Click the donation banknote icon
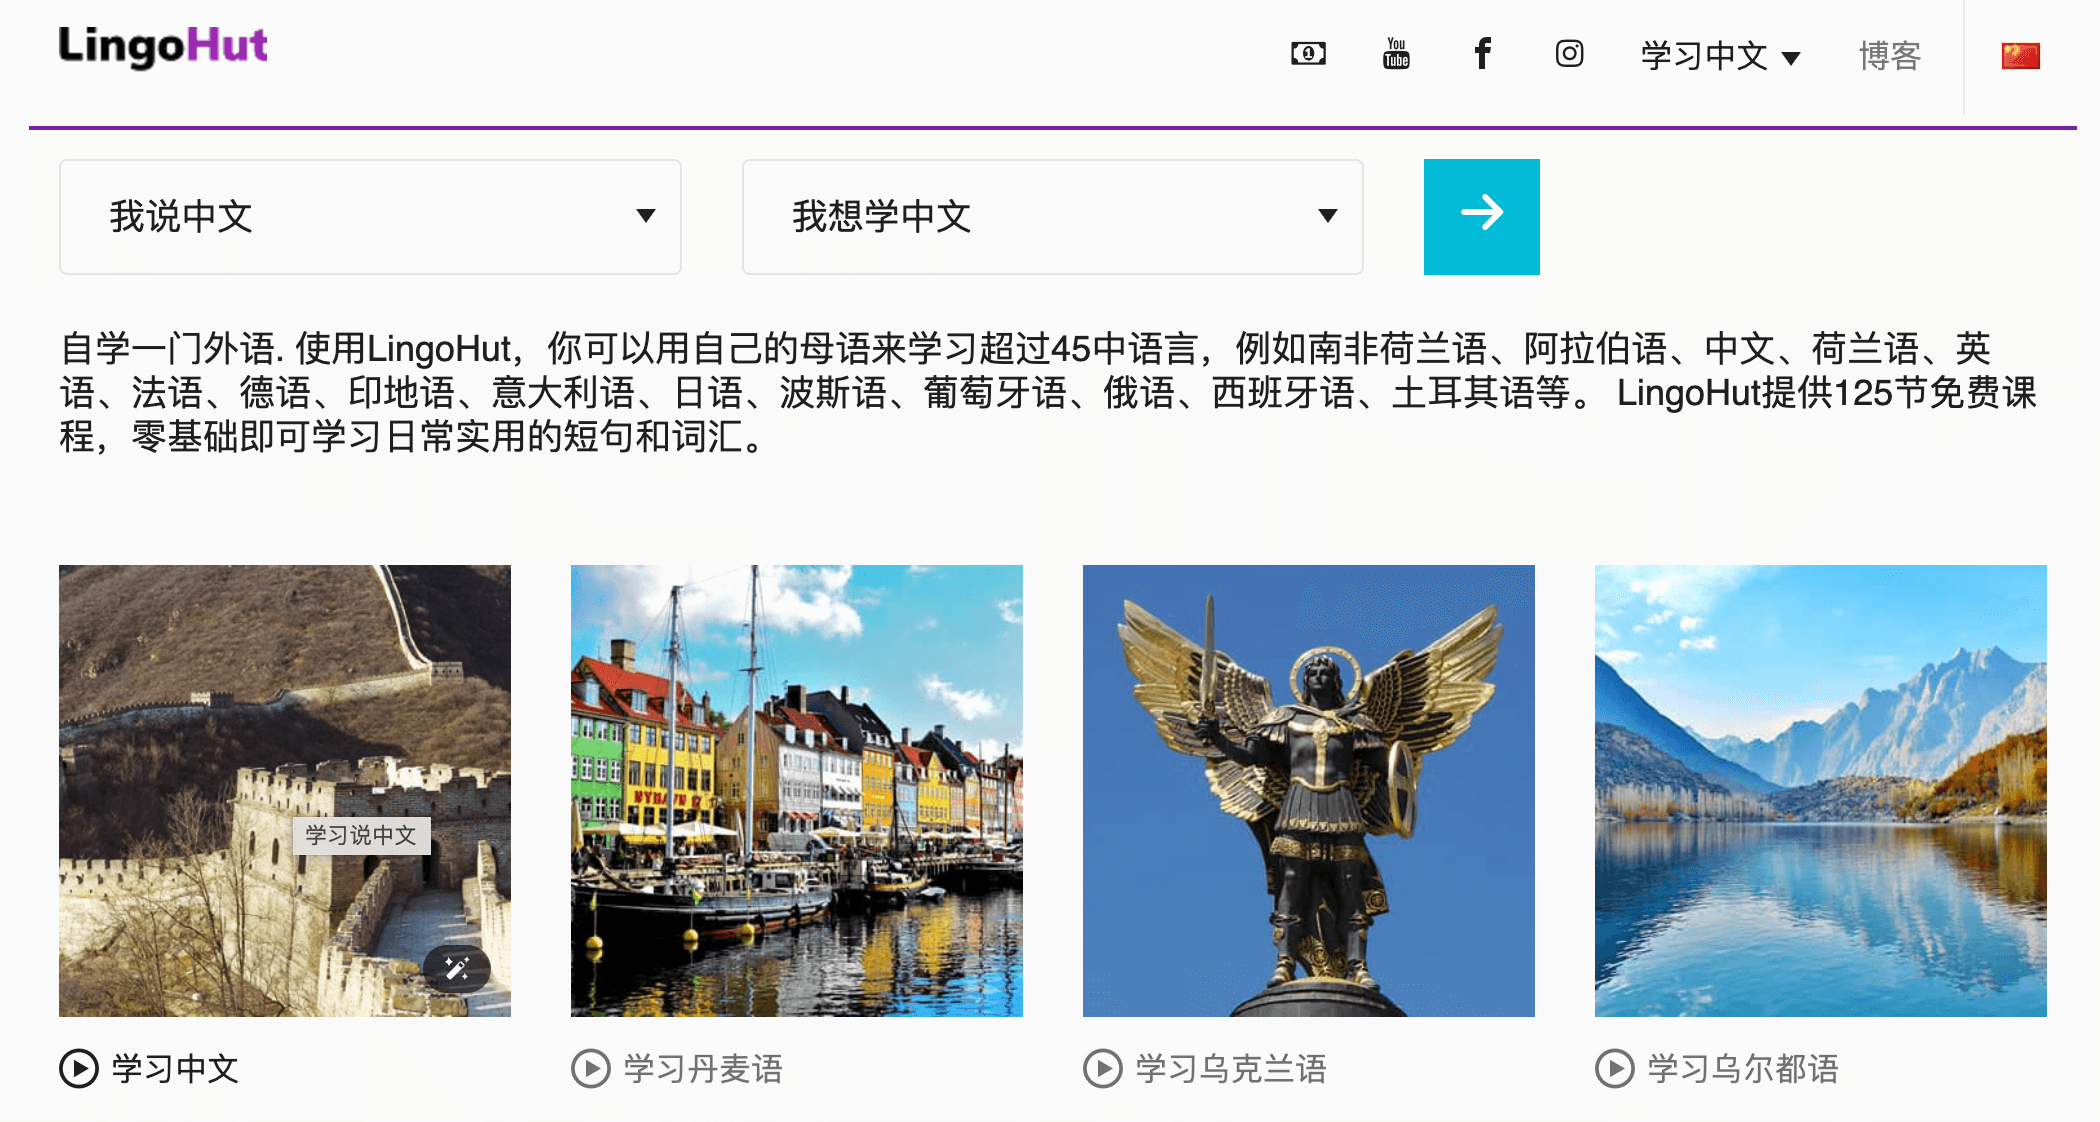The width and height of the screenshot is (2100, 1122). (x=1308, y=53)
